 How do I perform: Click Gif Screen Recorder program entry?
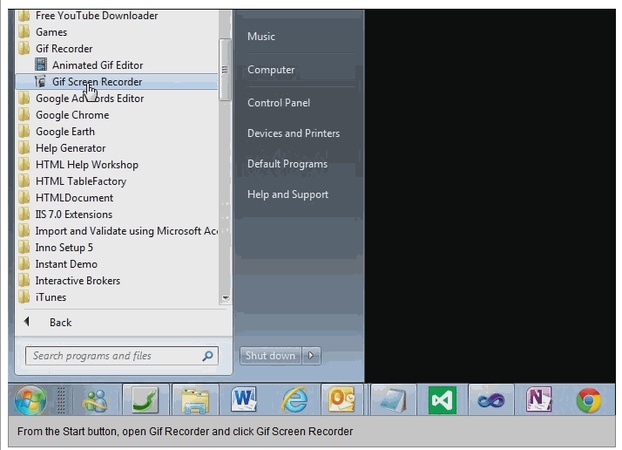tap(96, 82)
